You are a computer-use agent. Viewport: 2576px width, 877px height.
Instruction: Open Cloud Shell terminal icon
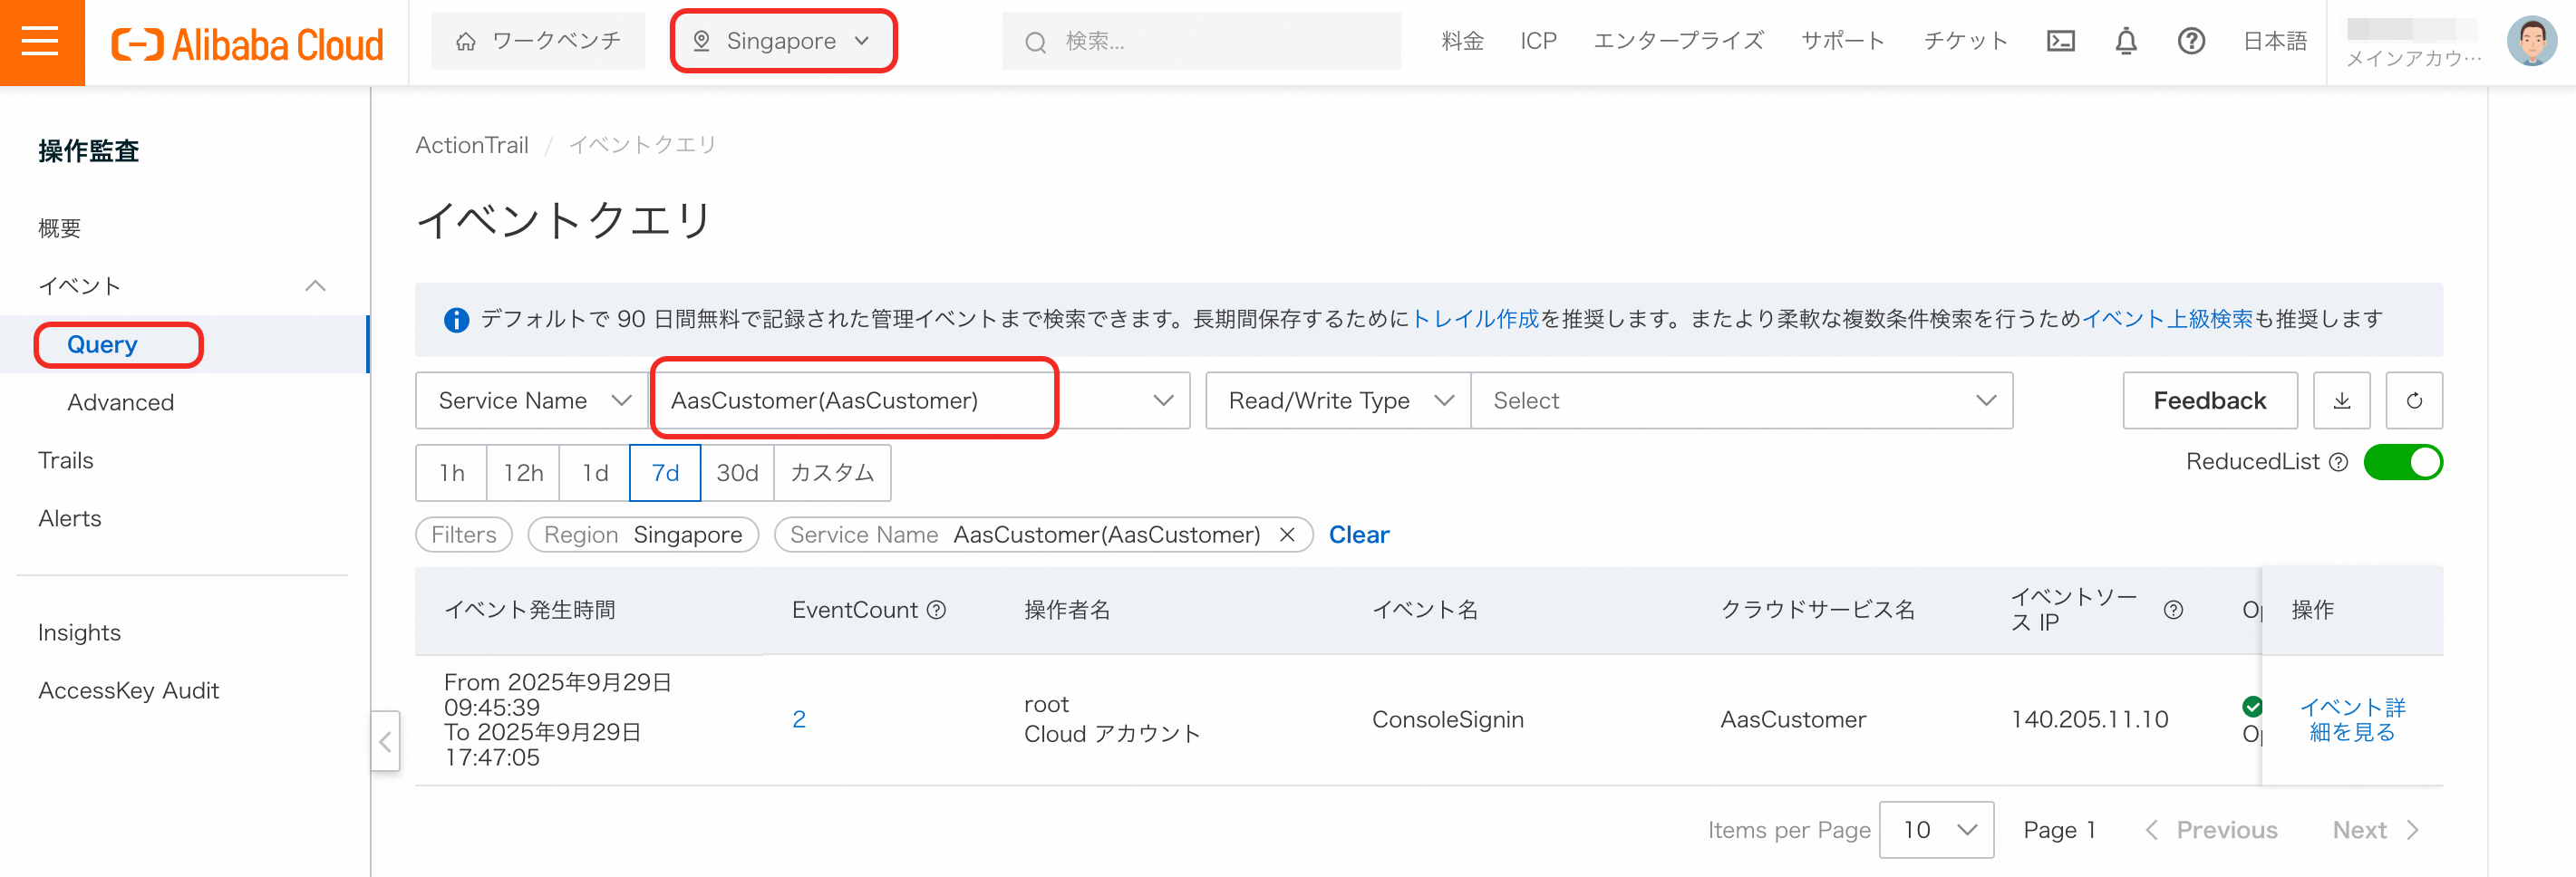pos(2060,41)
